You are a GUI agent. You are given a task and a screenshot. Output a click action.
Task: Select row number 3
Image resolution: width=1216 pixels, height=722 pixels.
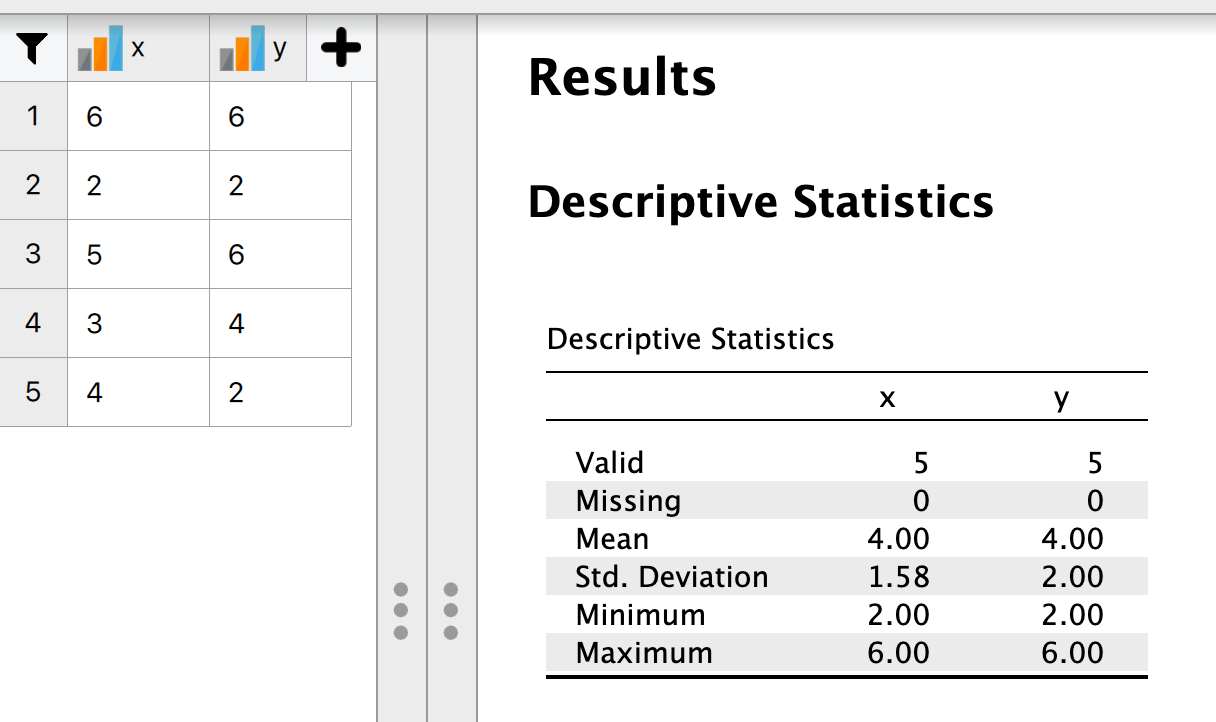point(33,254)
